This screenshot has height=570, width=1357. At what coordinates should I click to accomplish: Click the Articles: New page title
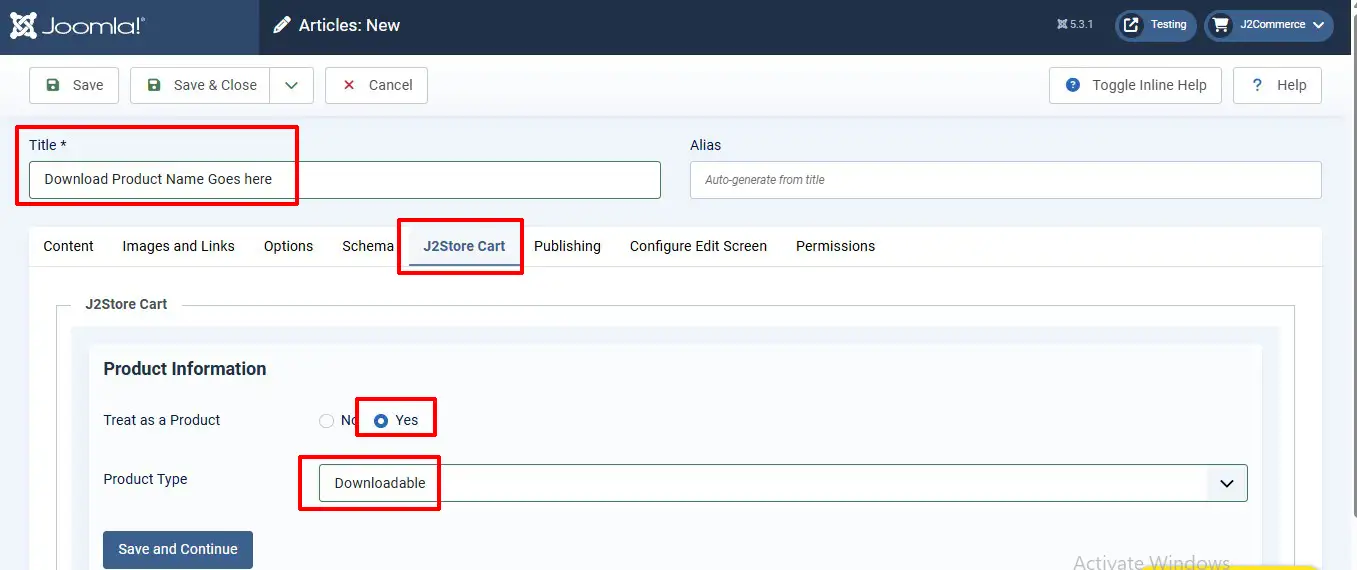coord(349,25)
